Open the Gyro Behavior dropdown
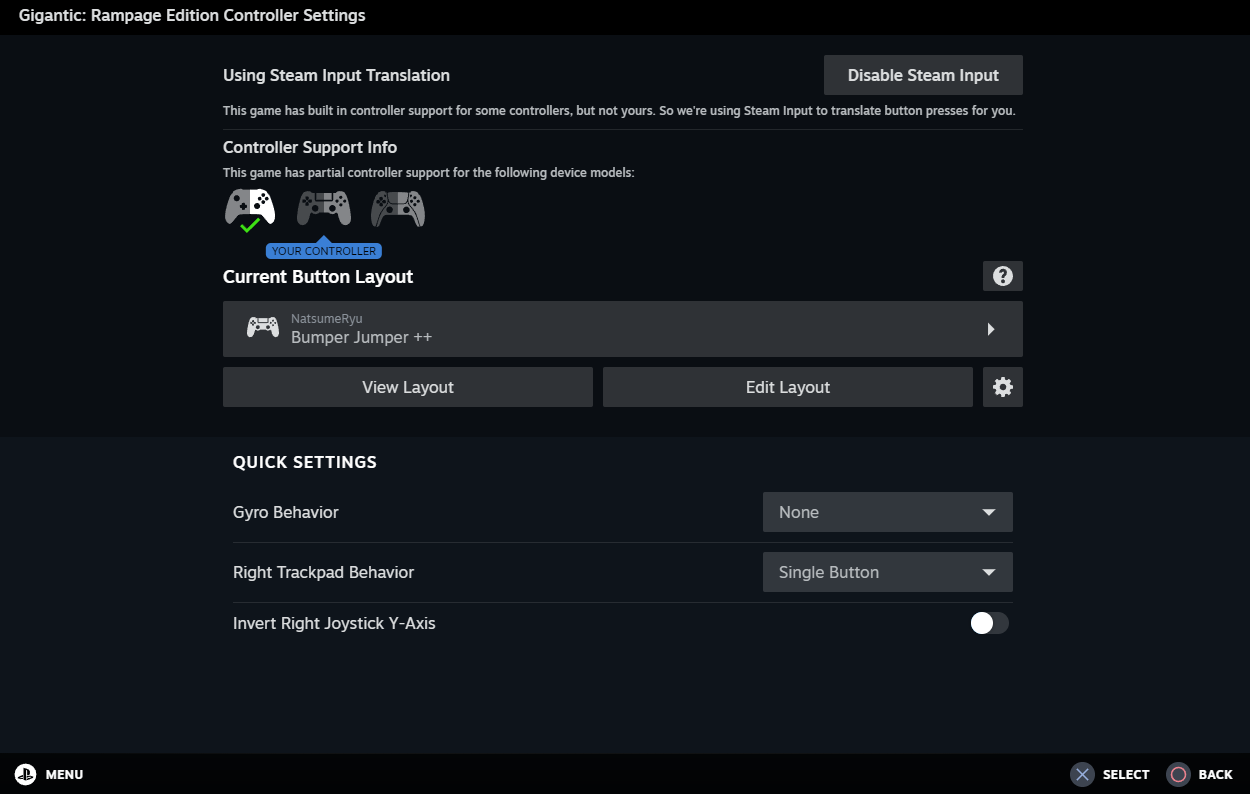1250x794 pixels. (888, 512)
